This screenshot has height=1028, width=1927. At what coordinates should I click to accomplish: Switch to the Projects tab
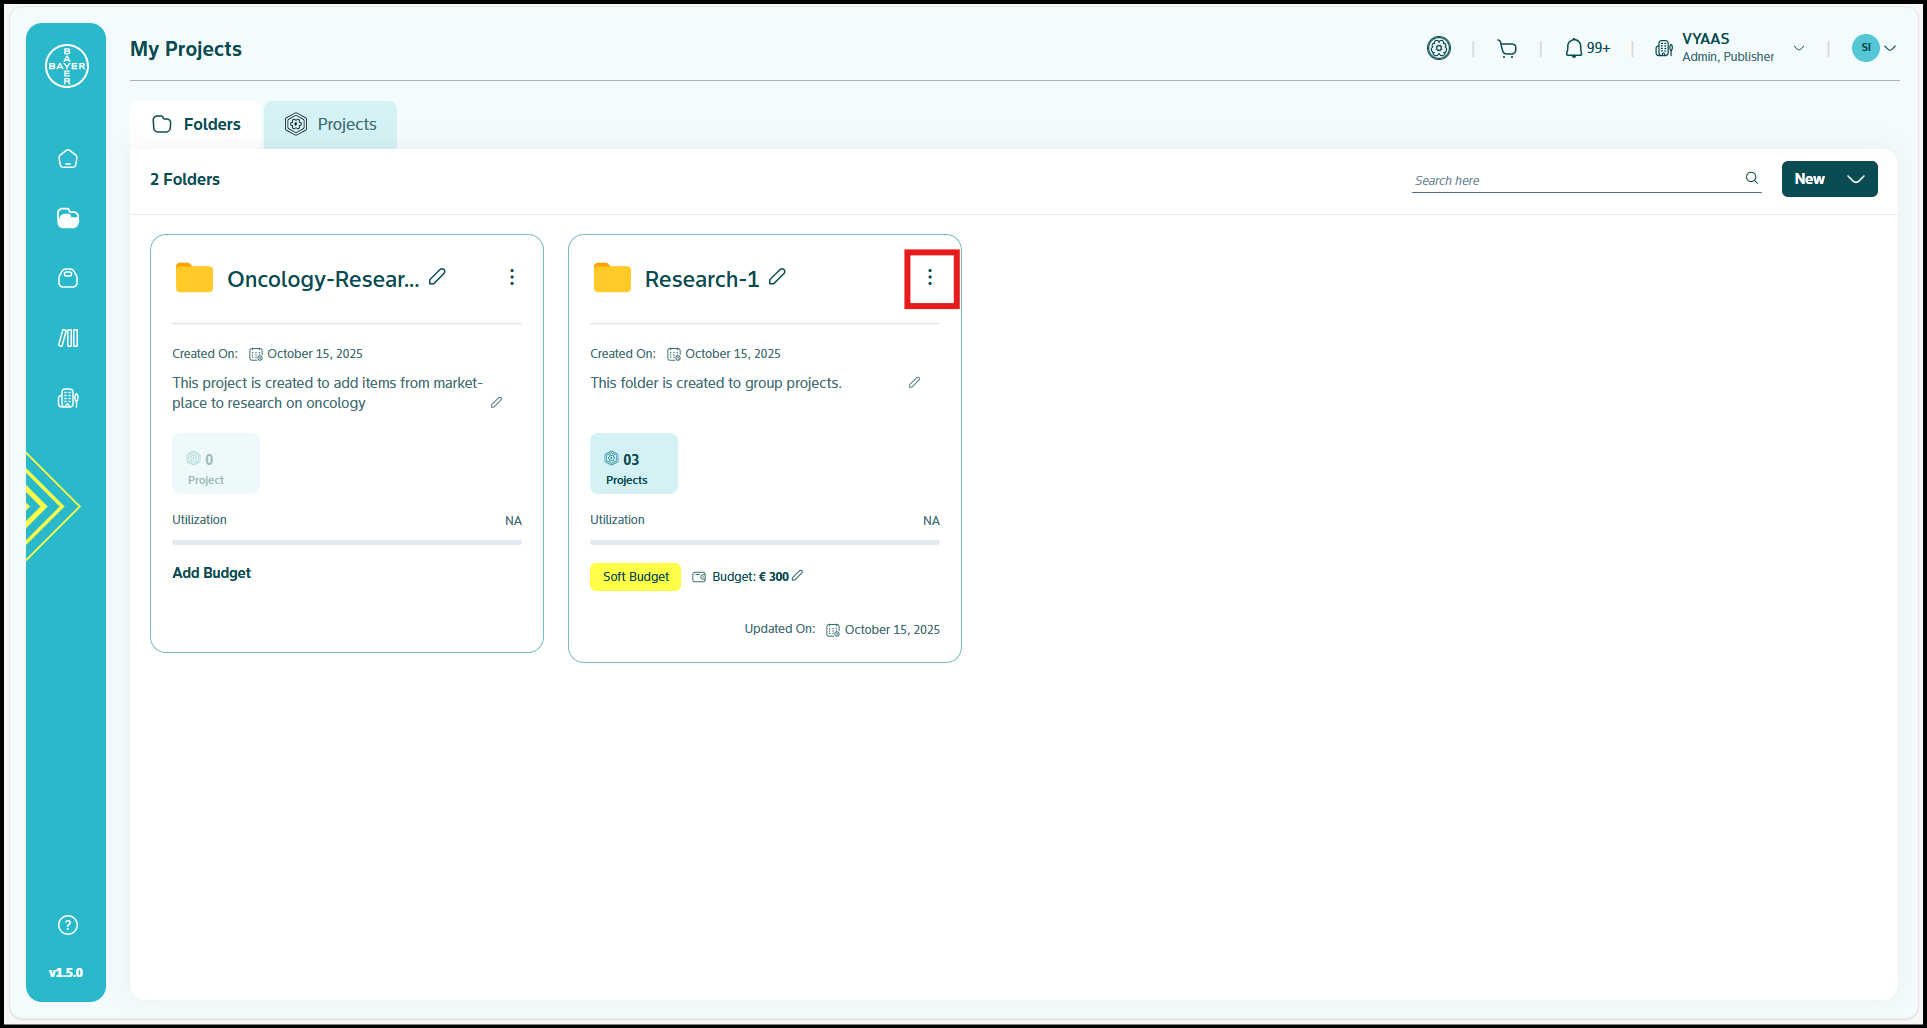tap(331, 125)
